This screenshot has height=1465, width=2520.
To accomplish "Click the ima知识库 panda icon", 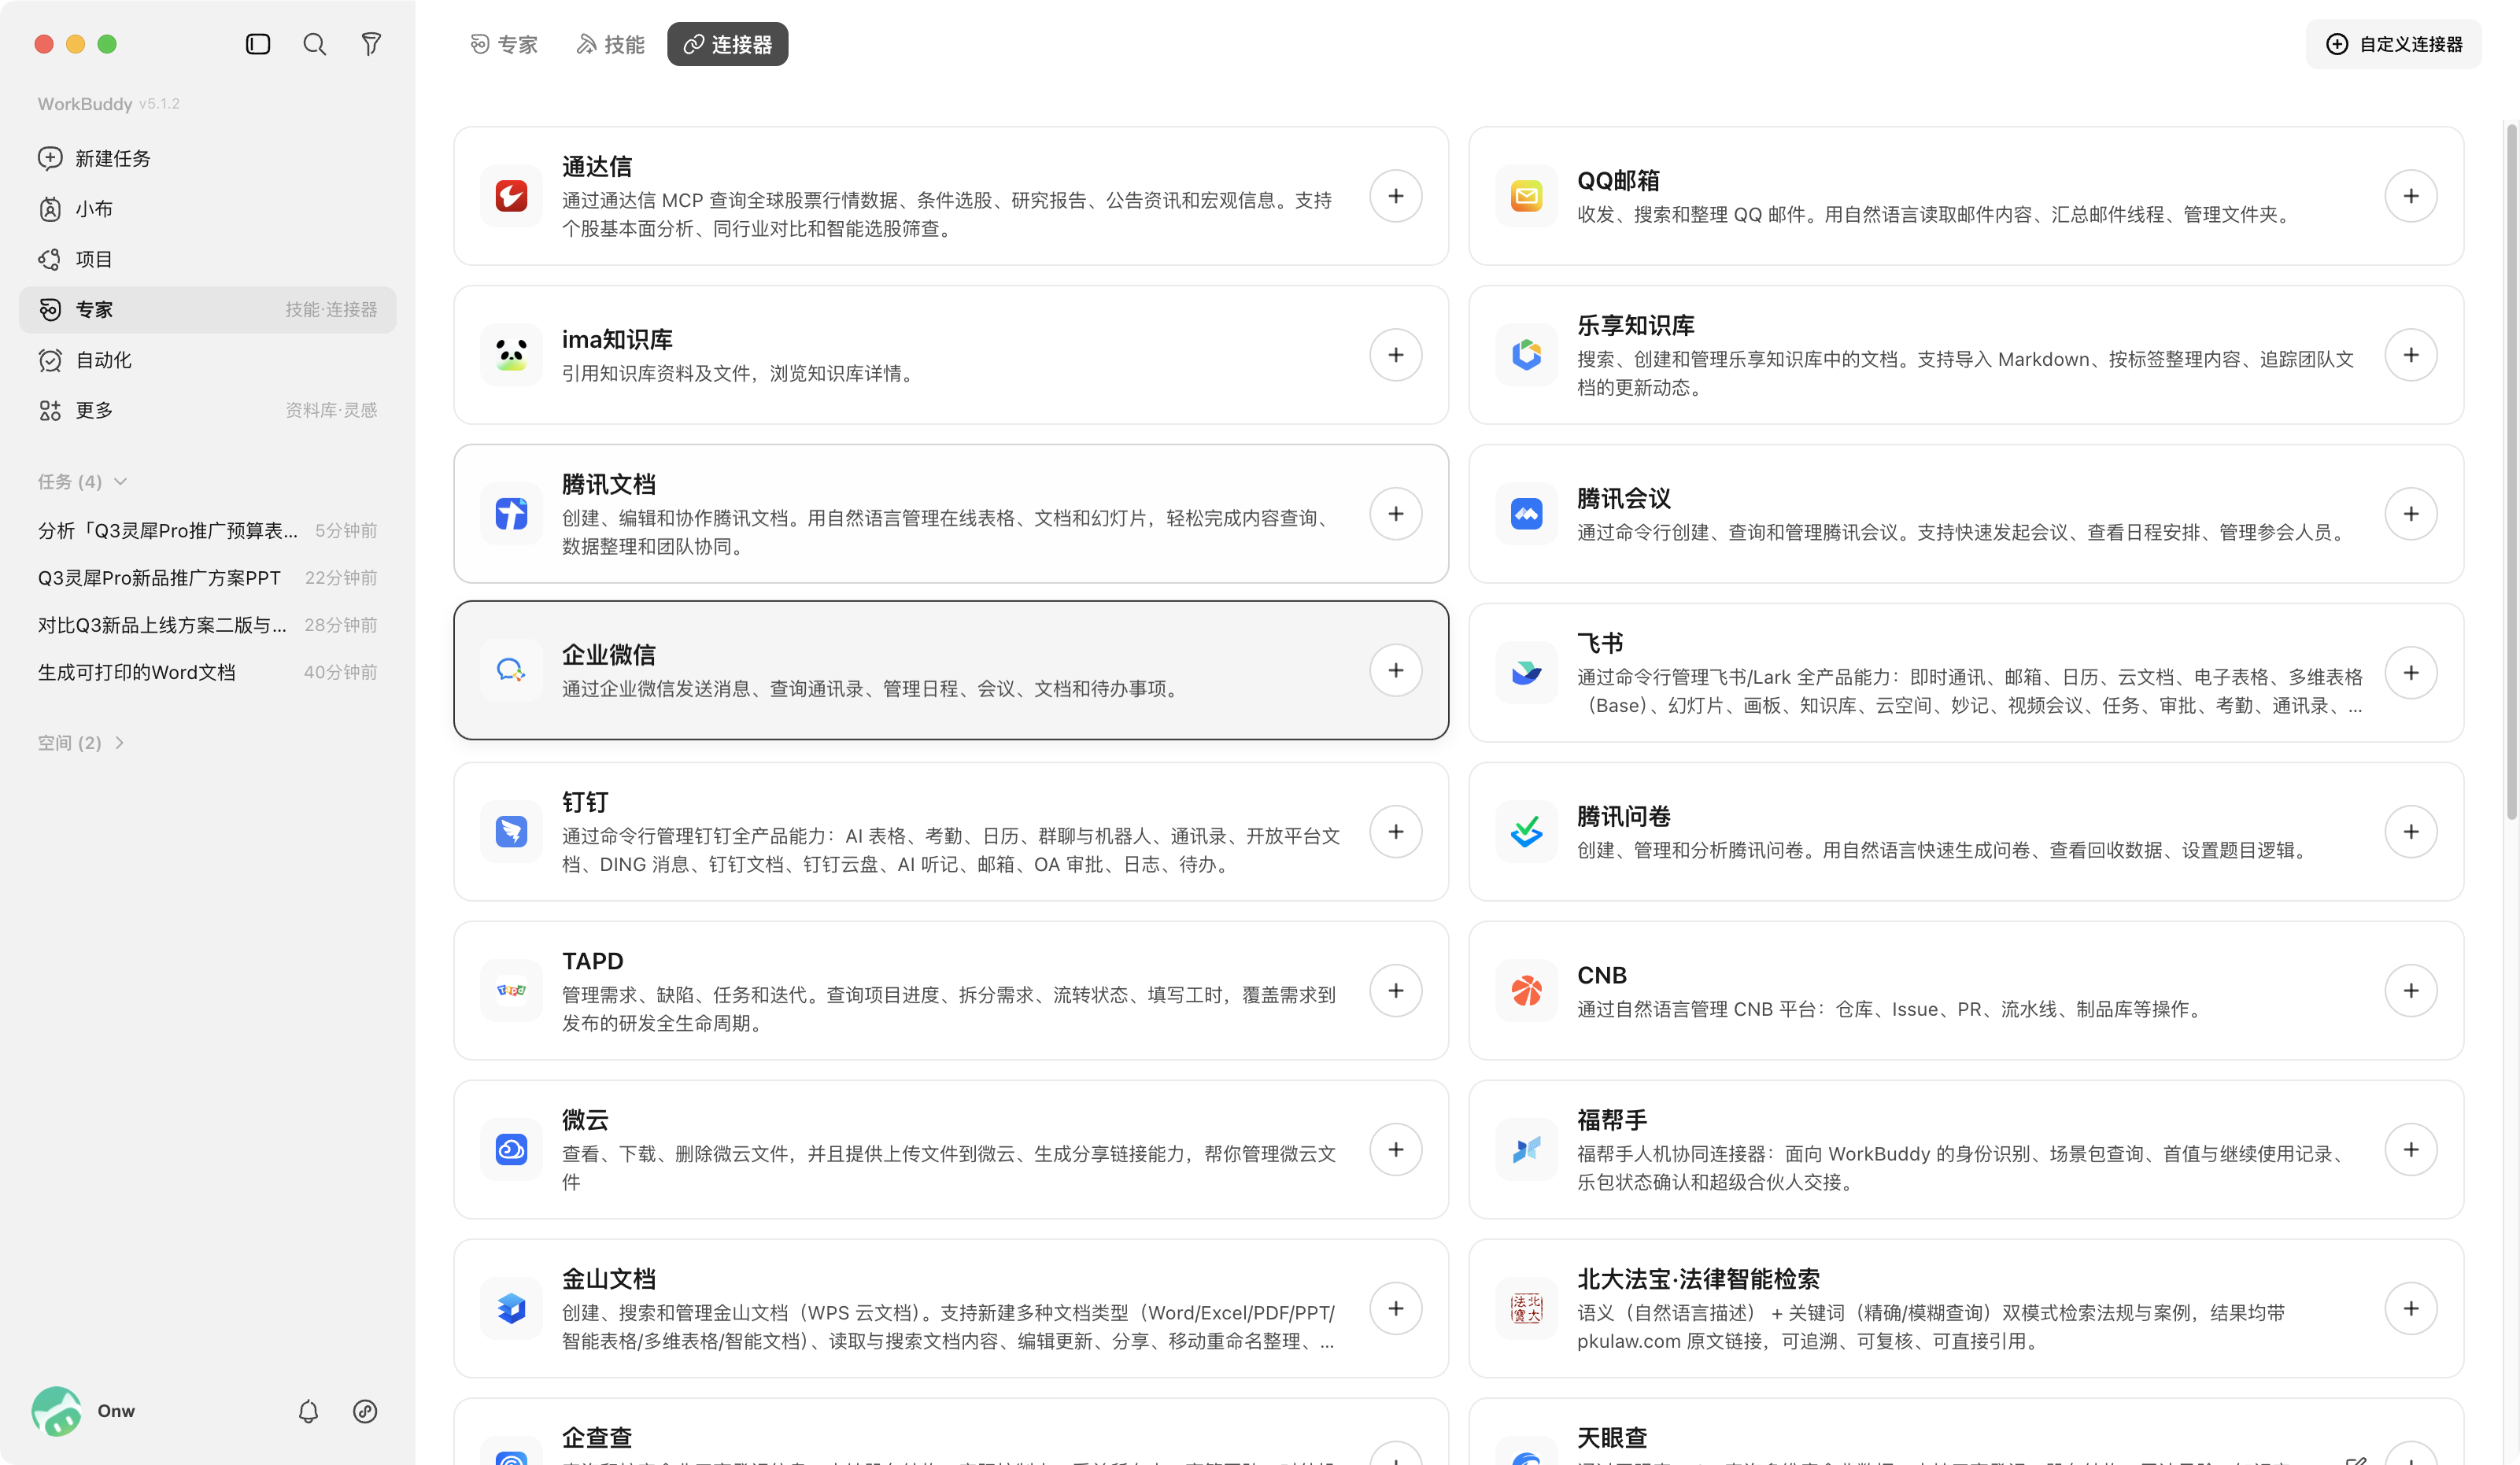I will (x=511, y=355).
